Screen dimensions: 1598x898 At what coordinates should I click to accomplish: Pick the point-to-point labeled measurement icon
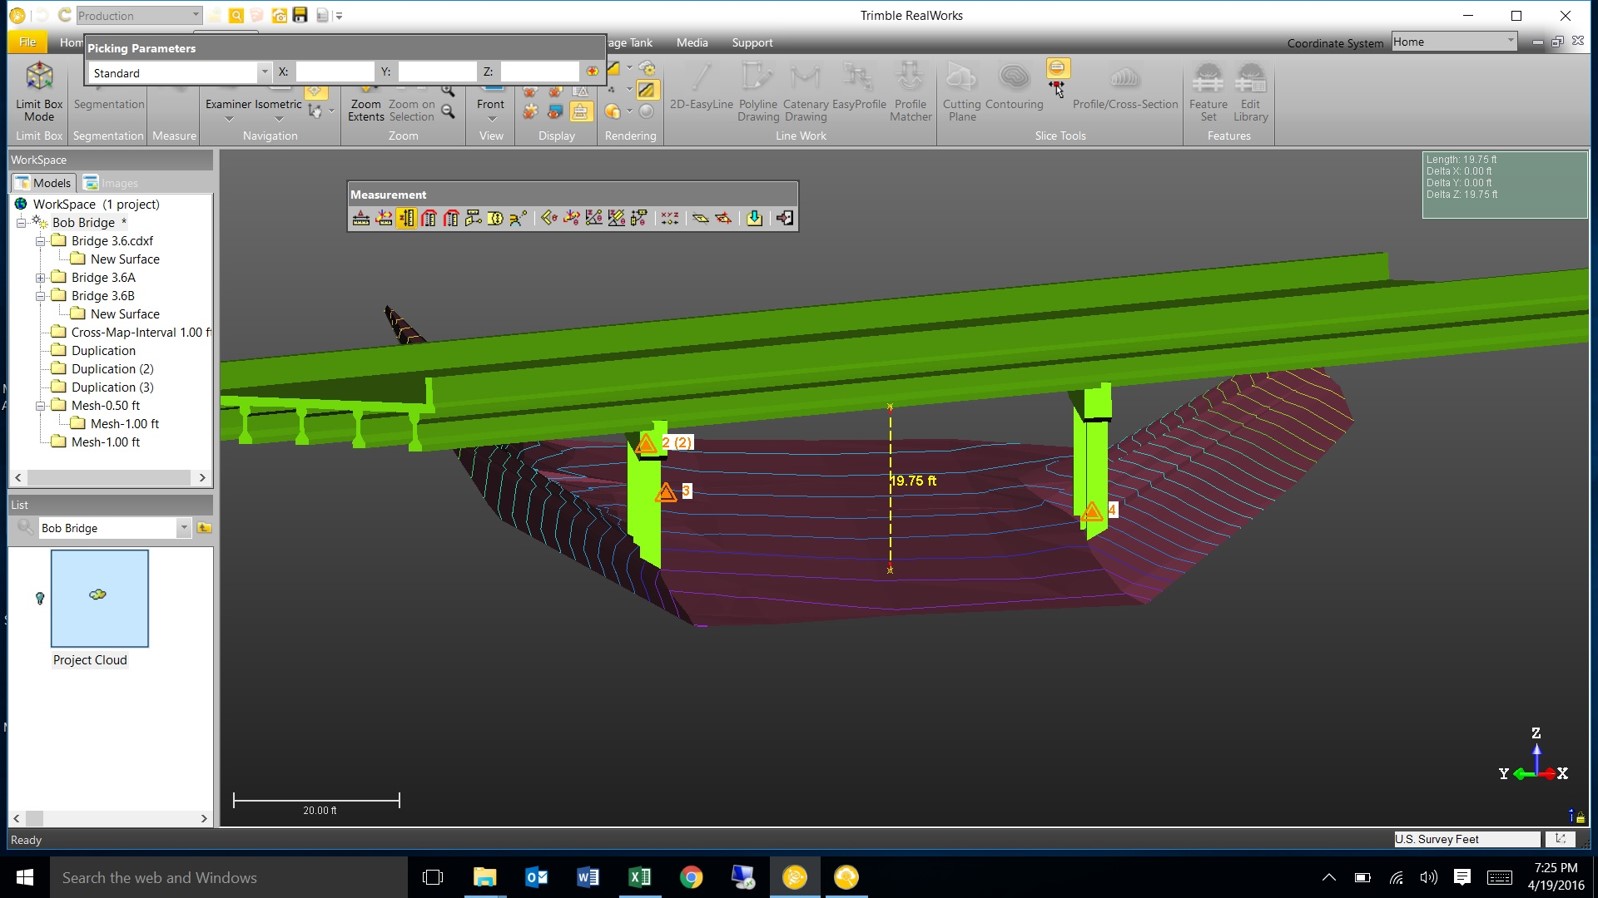(x=473, y=218)
